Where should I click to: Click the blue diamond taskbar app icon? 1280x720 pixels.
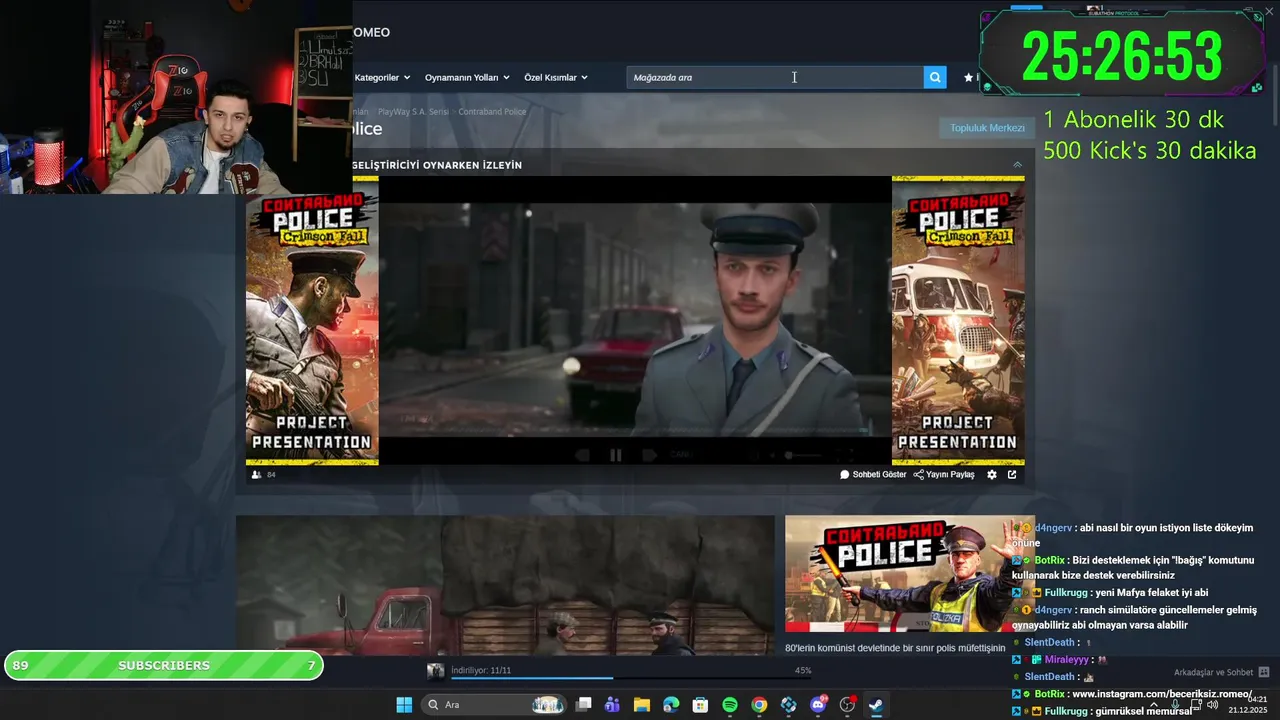pyautogui.click(x=789, y=705)
